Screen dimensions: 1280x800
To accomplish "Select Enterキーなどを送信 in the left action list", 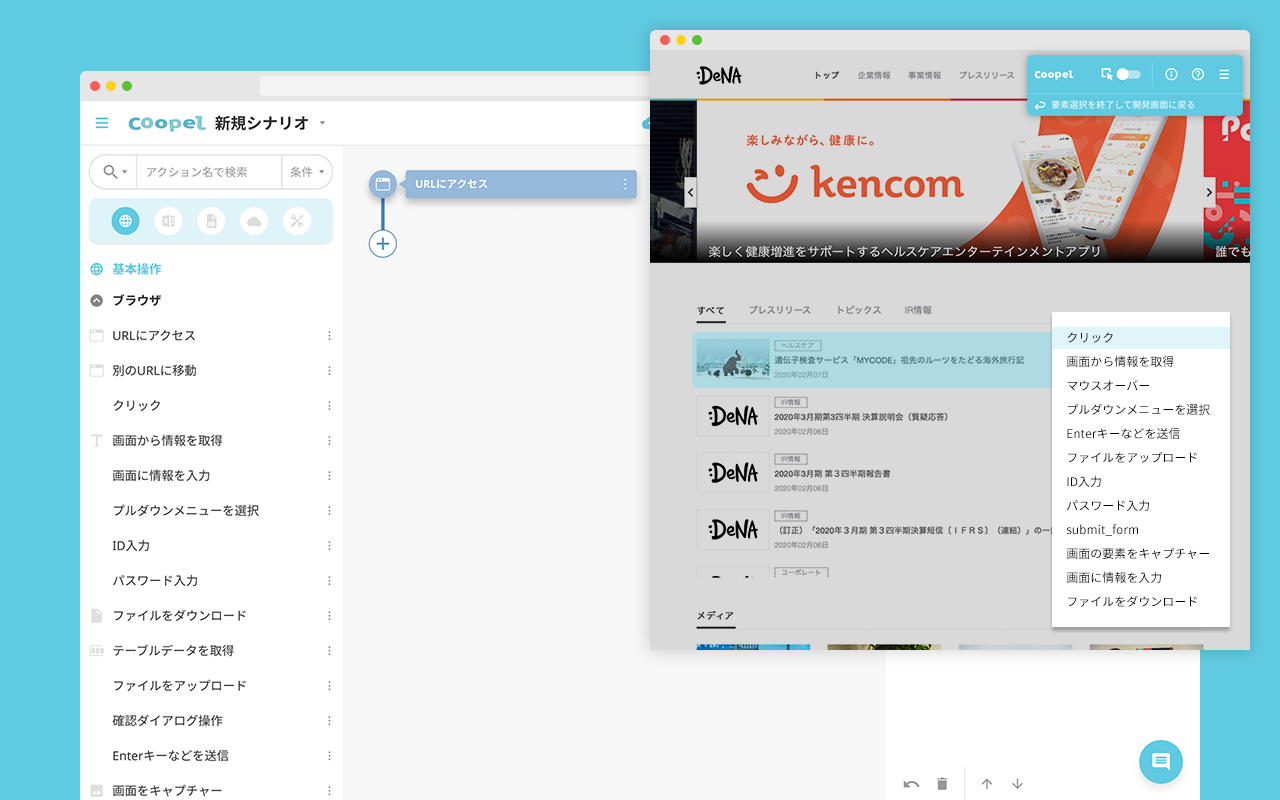I will (x=171, y=755).
